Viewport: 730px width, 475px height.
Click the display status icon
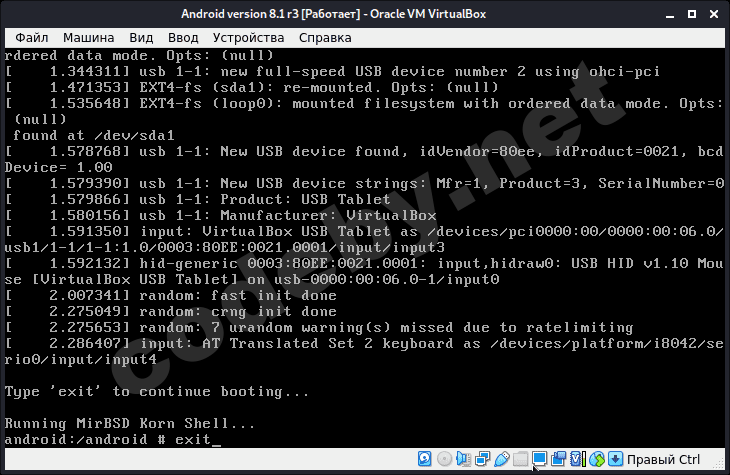pyautogui.click(x=539, y=459)
